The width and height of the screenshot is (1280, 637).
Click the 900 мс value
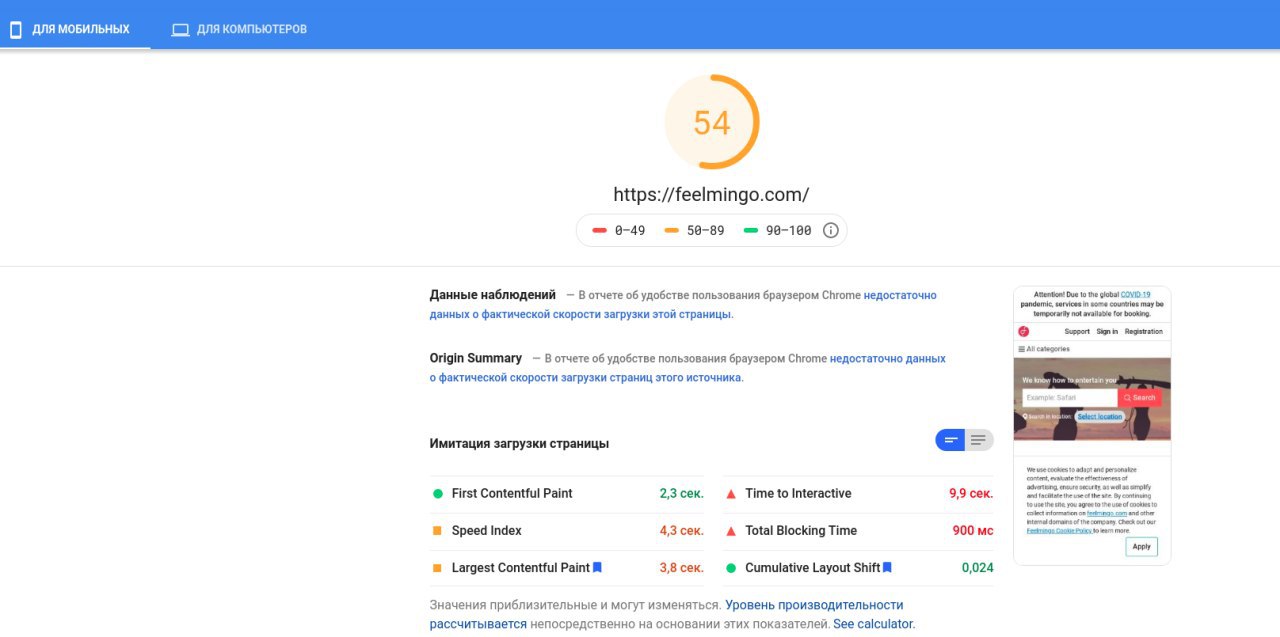[x=973, y=530]
